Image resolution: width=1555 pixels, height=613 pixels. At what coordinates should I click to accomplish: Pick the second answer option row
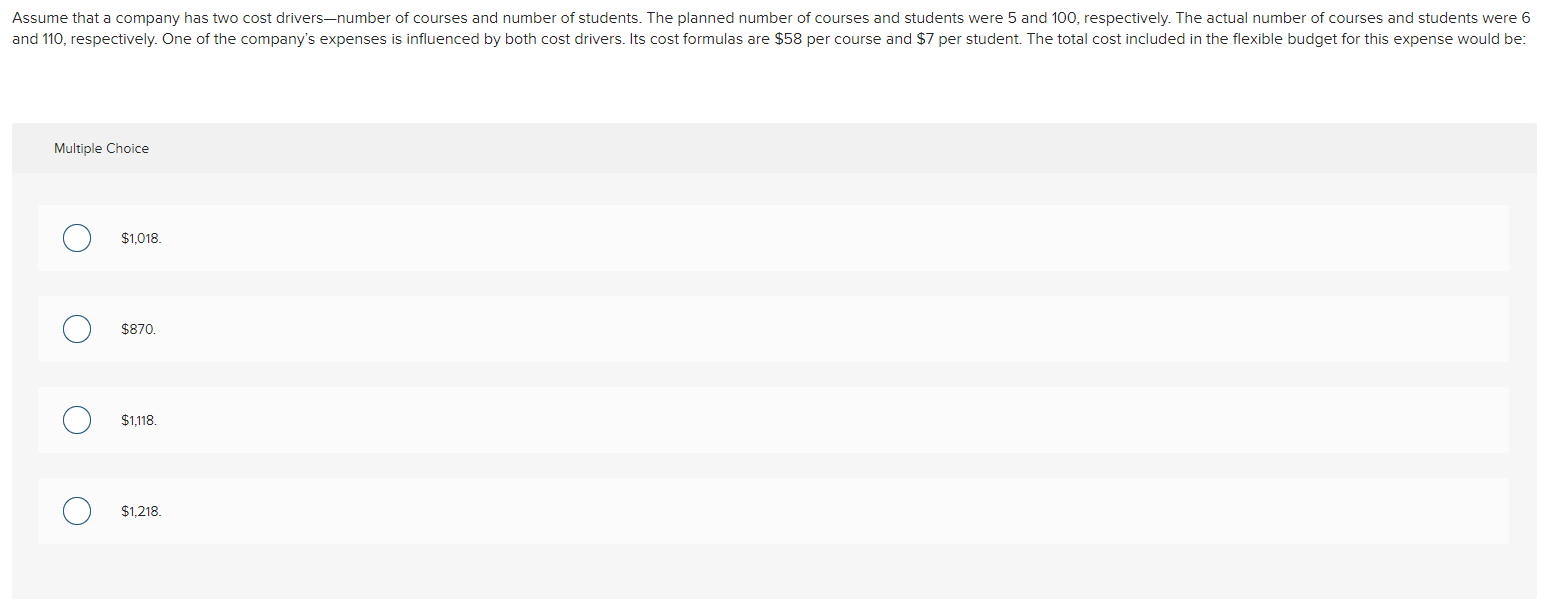click(773, 329)
